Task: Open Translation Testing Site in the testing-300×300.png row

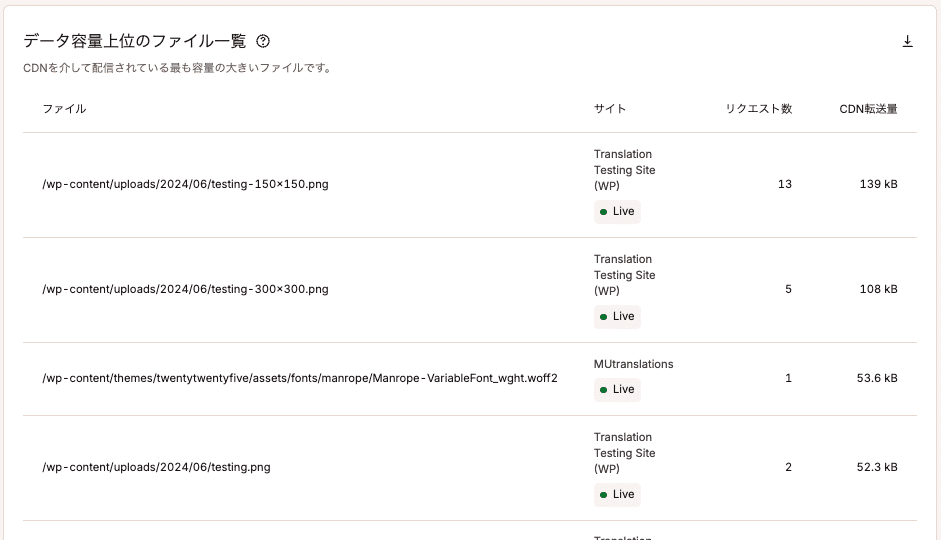Action: 624,275
